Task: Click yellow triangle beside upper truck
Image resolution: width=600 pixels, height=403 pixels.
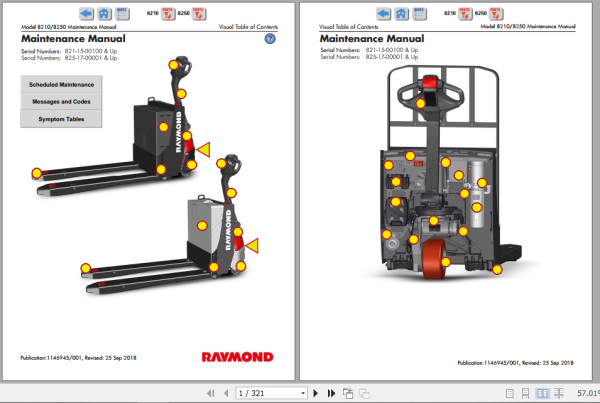Action: (x=204, y=149)
